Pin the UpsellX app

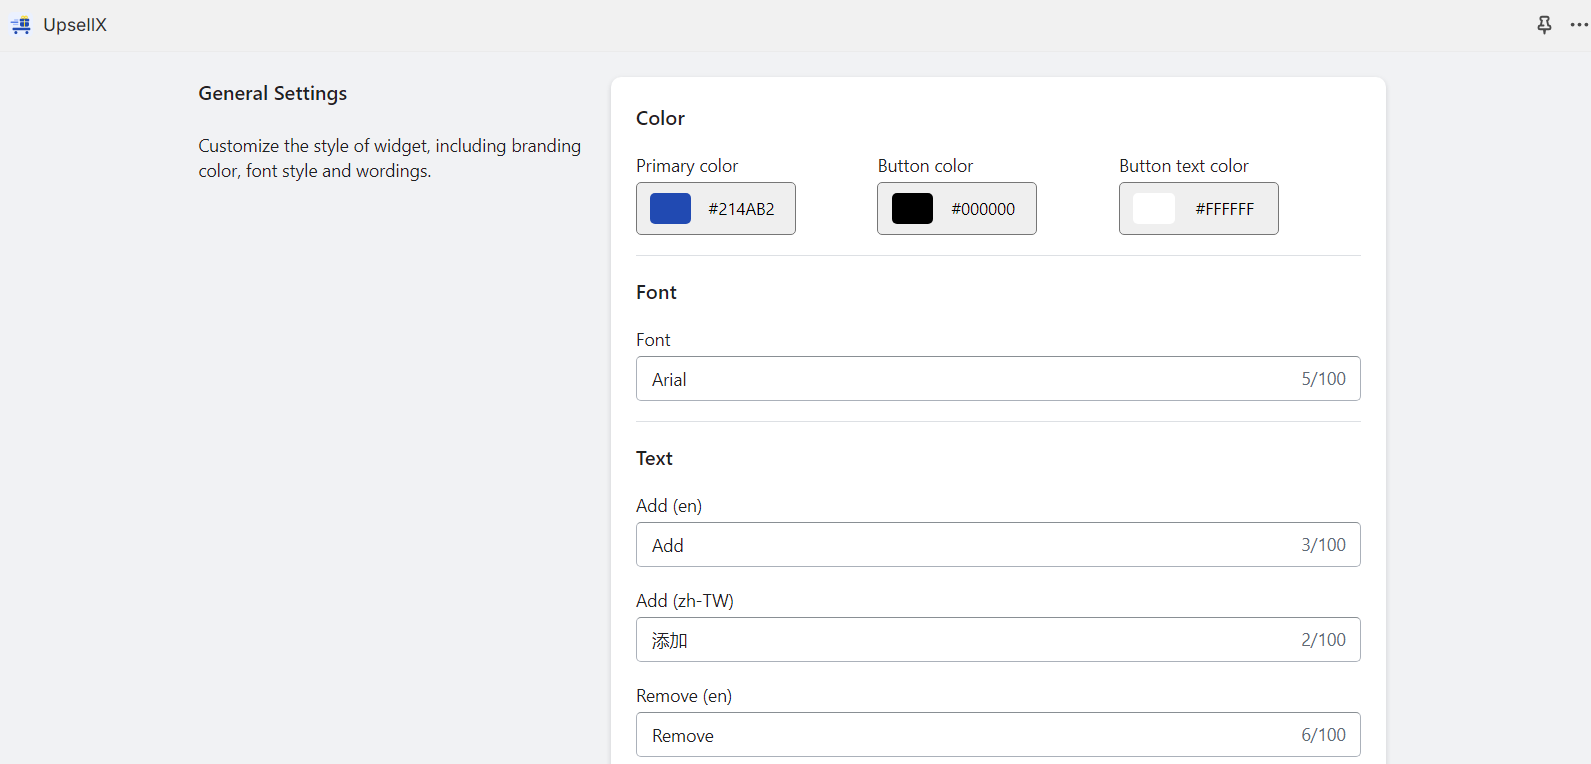1544,25
